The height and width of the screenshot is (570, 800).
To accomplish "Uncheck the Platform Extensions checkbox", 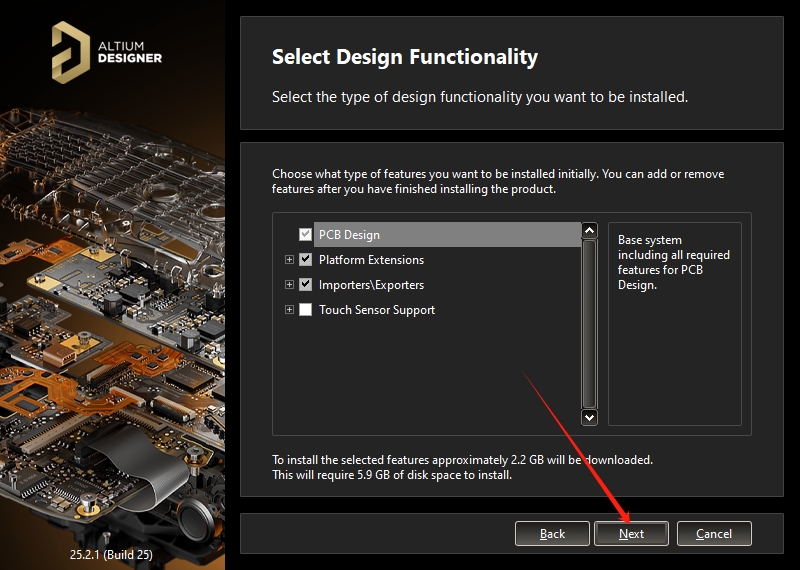I will (x=306, y=260).
